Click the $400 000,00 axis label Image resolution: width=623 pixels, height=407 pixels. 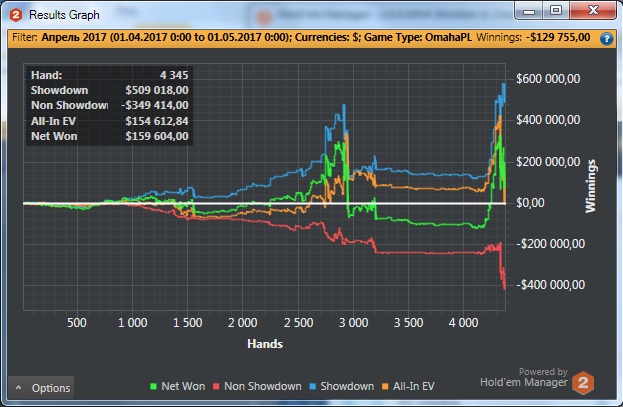coord(548,120)
